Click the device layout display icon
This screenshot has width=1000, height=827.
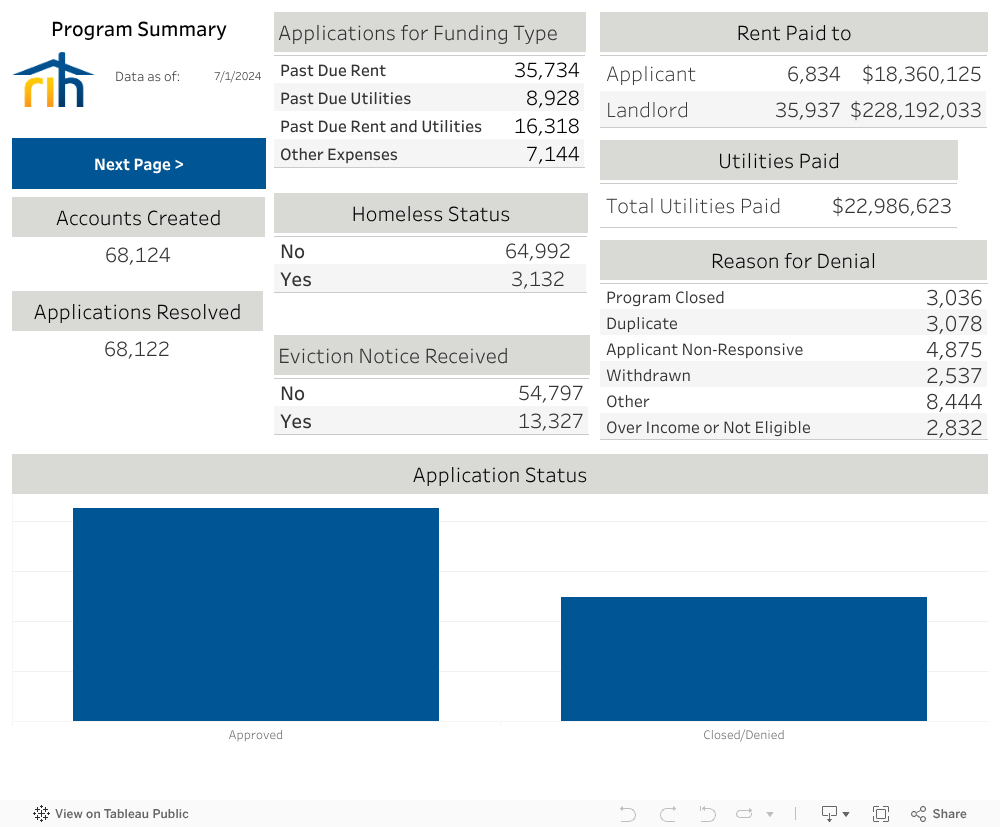pos(828,813)
